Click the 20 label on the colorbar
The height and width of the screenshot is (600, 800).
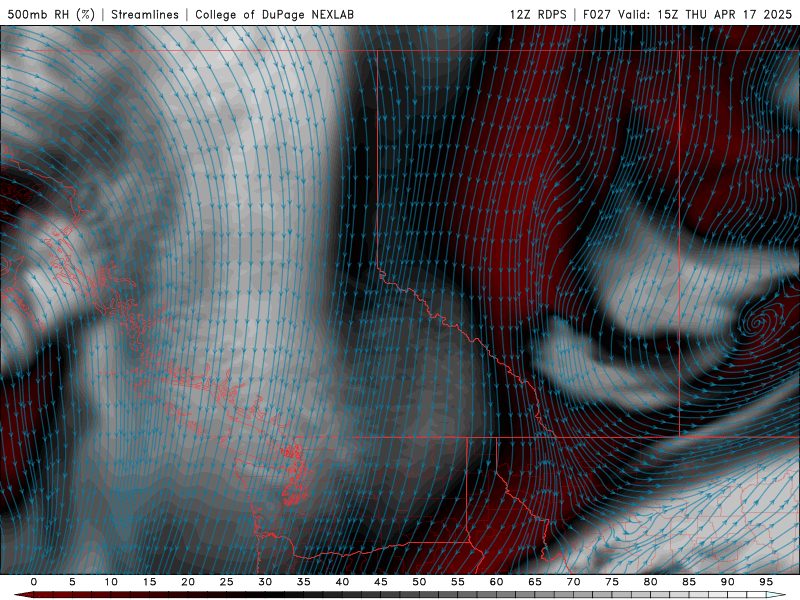point(188,582)
